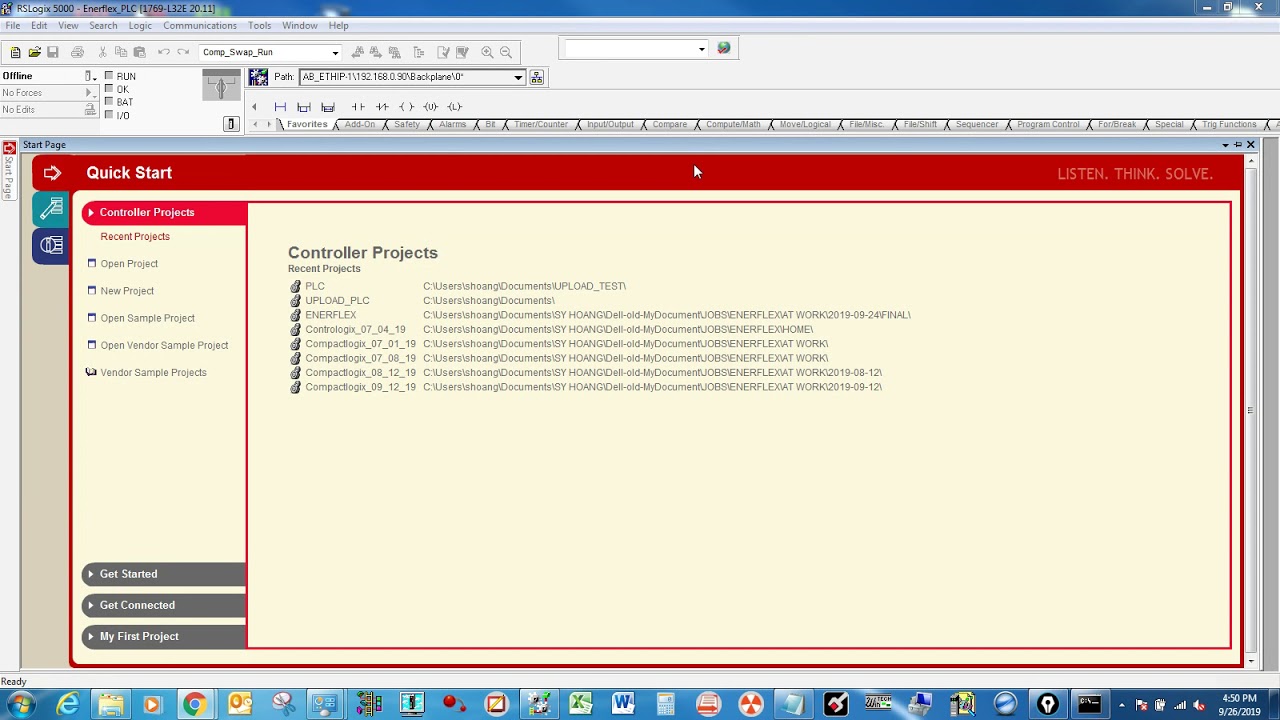Click the OK status indicator box
Viewport: 1280px width, 720px height.
(x=109, y=89)
